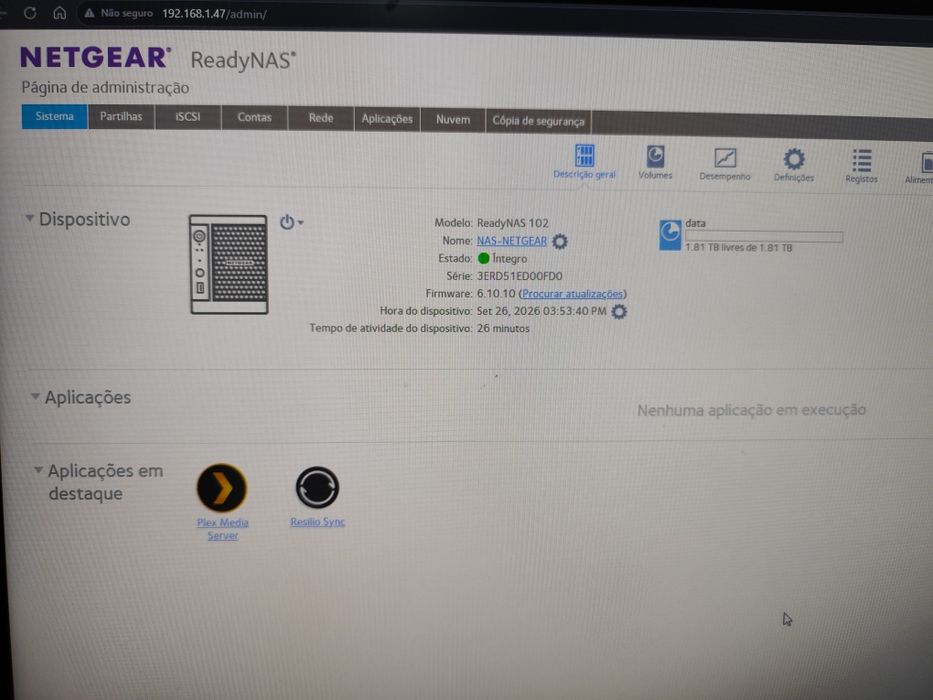Open the Descrição geral overview icon
Image resolution: width=933 pixels, height=700 pixels.
point(584,156)
